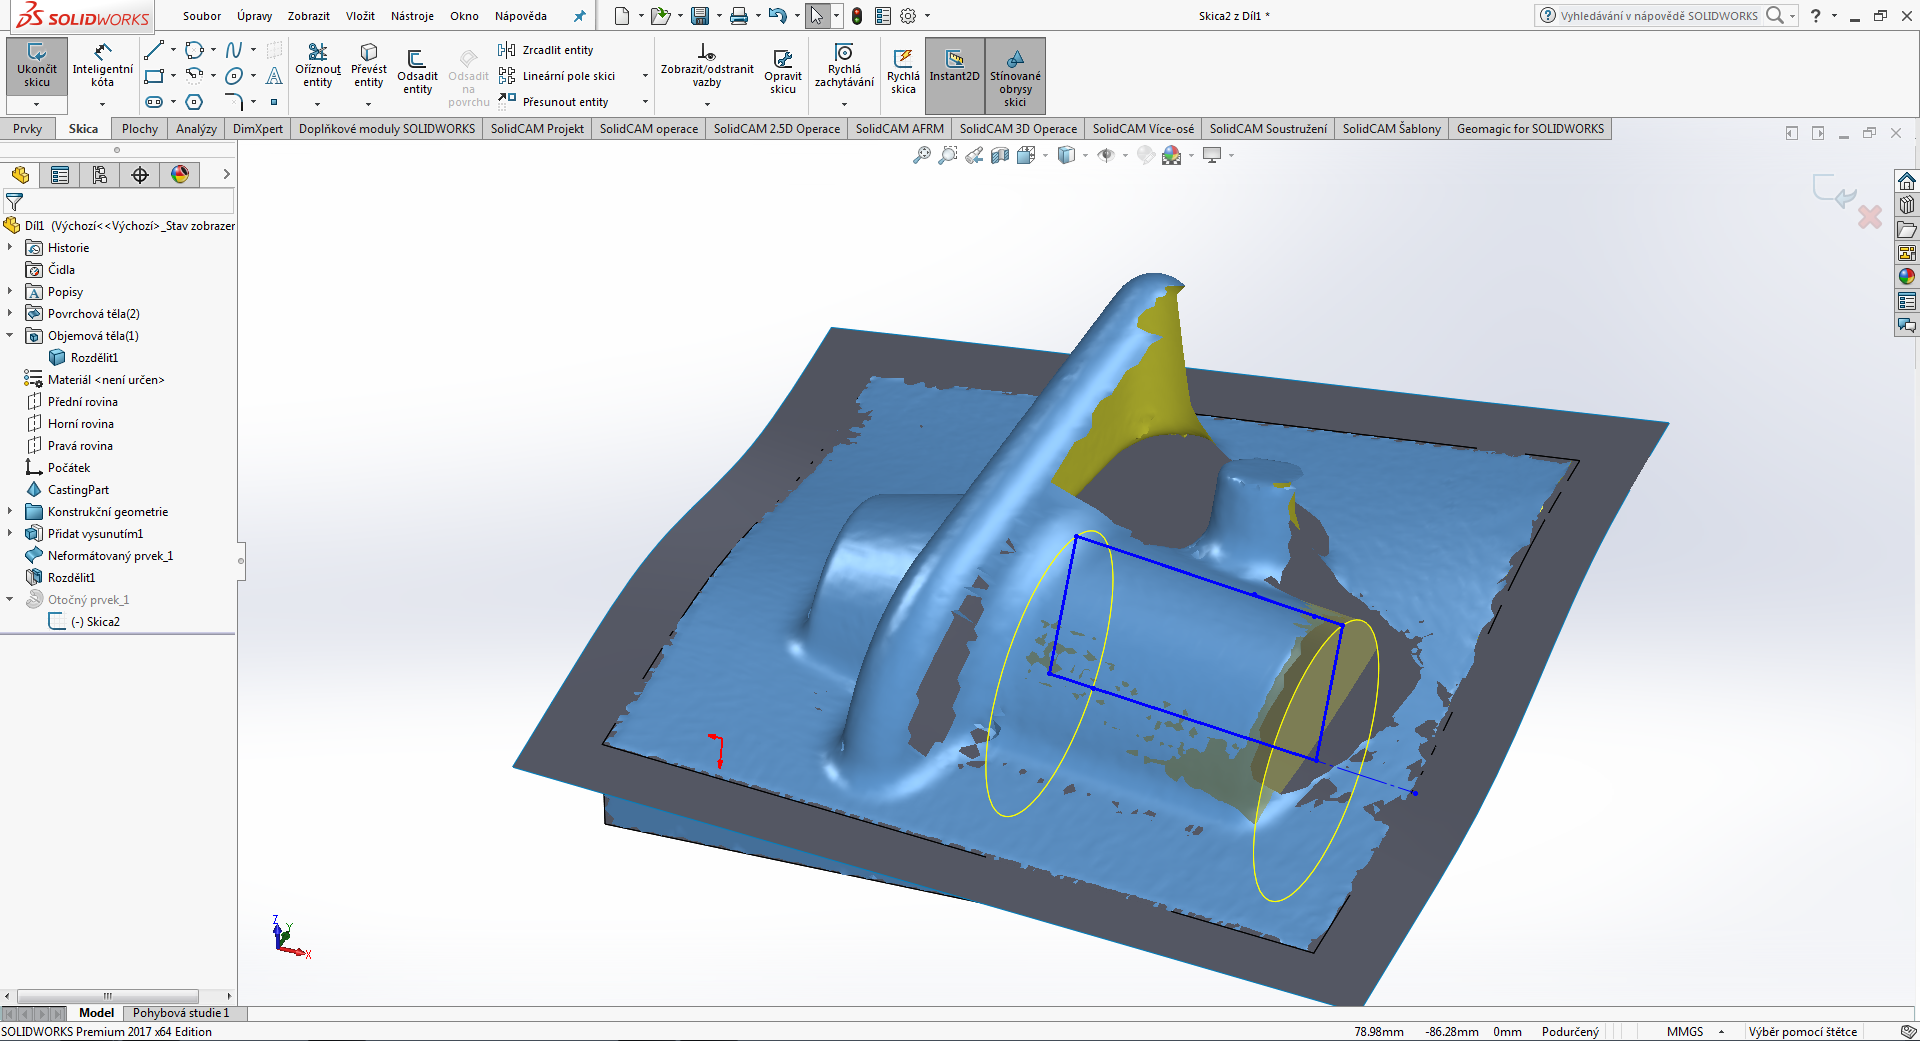Viewport: 1920px width, 1041px height.
Task: Collapse the Objemová těla(1) tree node
Action: coord(10,336)
